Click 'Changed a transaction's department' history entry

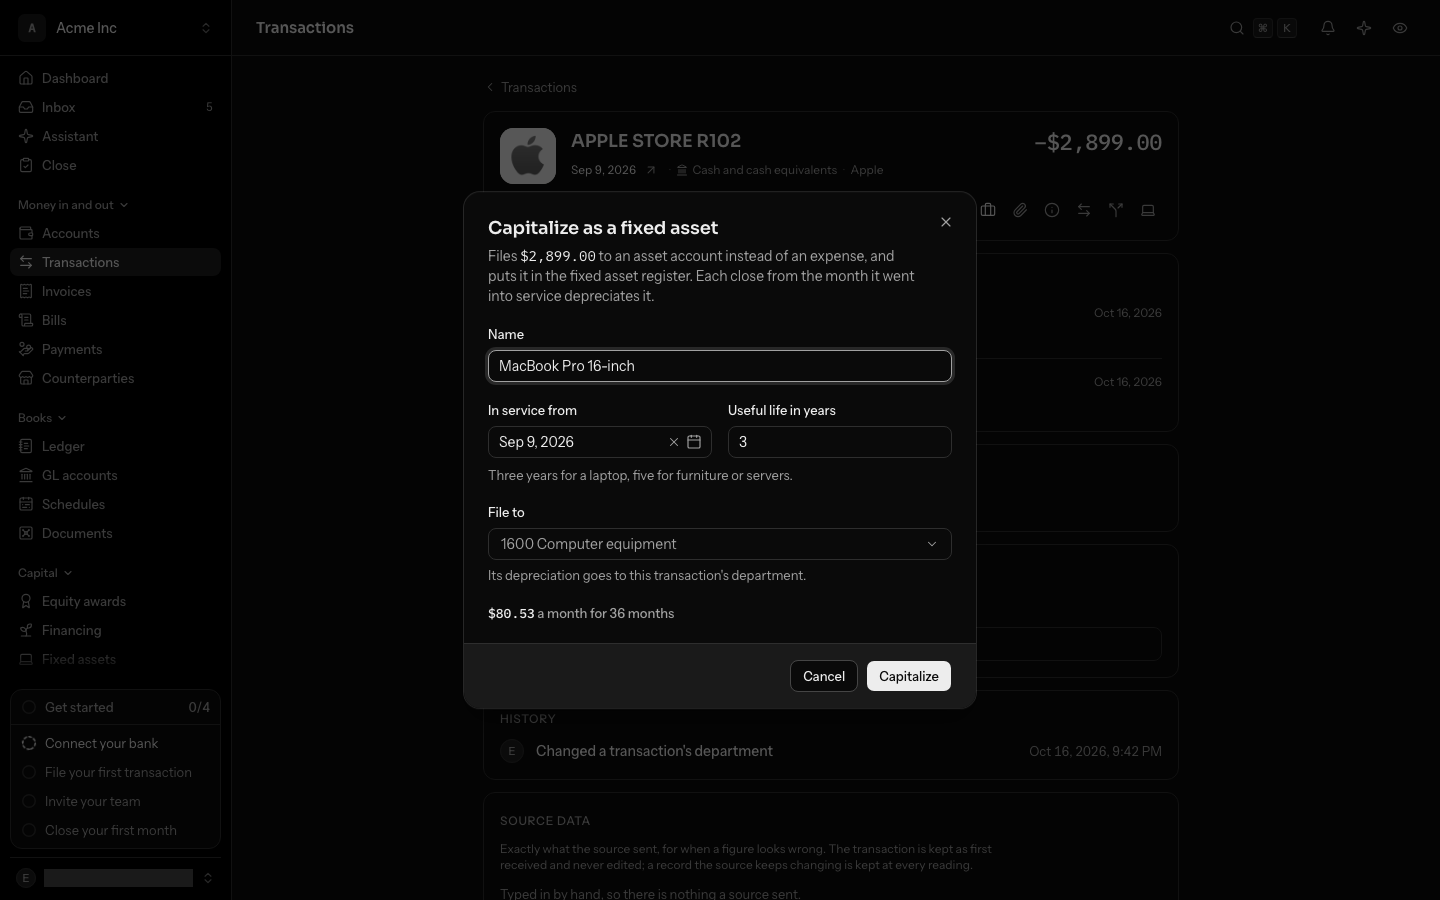pos(654,751)
